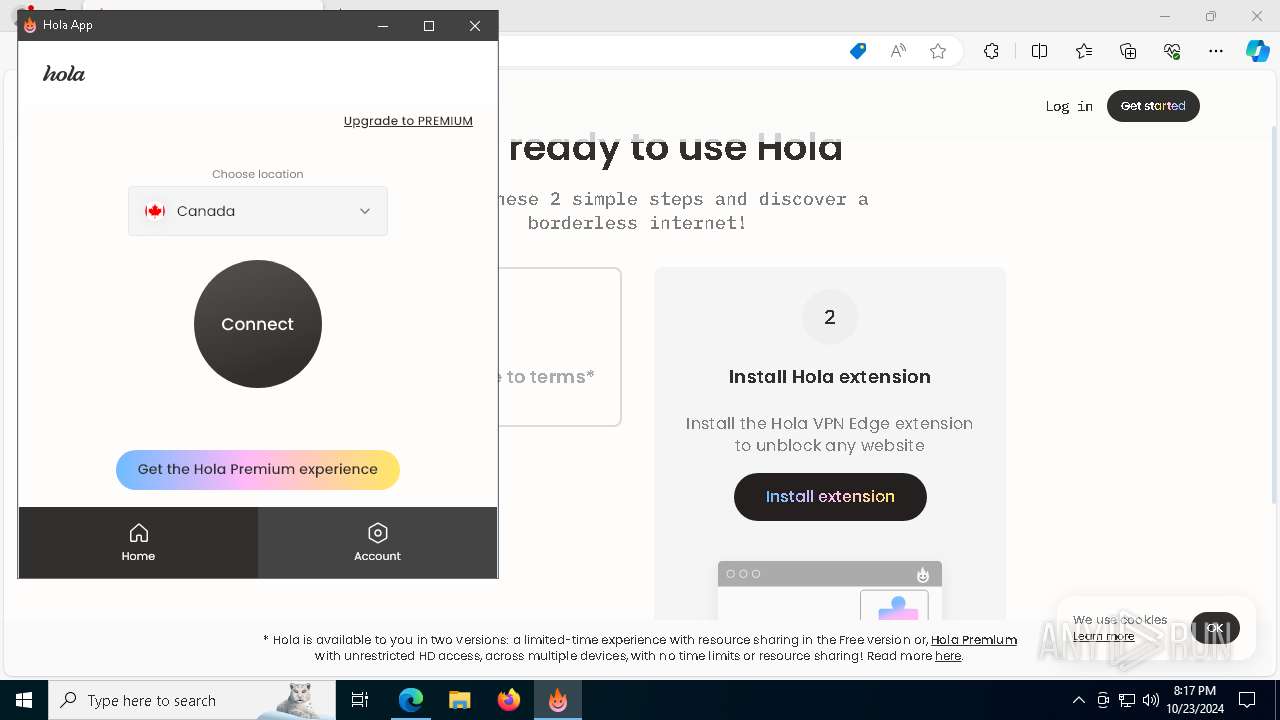This screenshot has width=1280, height=720.
Task: Click the volume speaker icon in tray
Action: click(x=1151, y=701)
